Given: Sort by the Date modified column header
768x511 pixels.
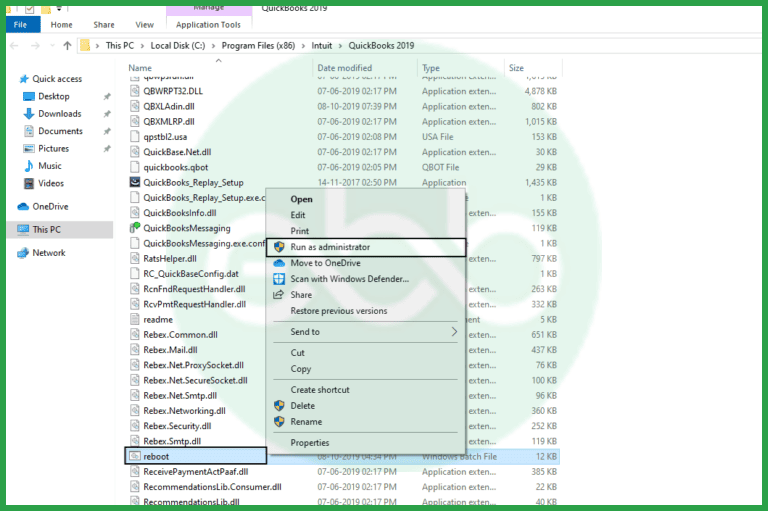Looking at the screenshot, I should coord(344,68).
